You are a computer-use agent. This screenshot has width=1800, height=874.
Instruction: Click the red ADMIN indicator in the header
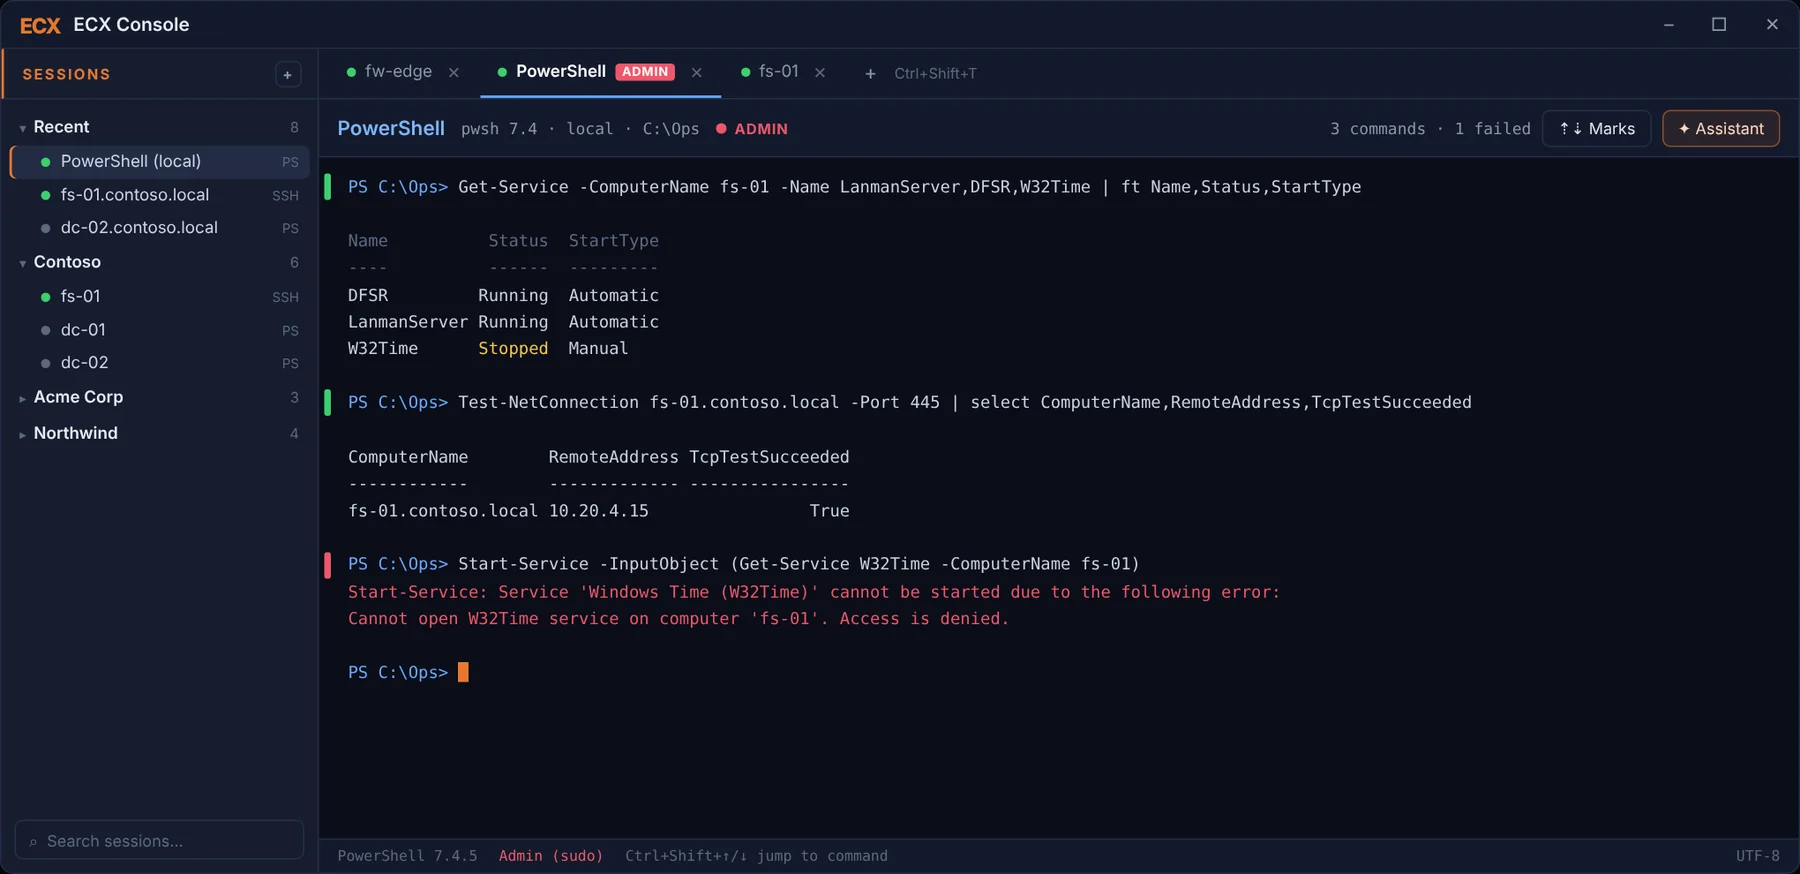(752, 129)
